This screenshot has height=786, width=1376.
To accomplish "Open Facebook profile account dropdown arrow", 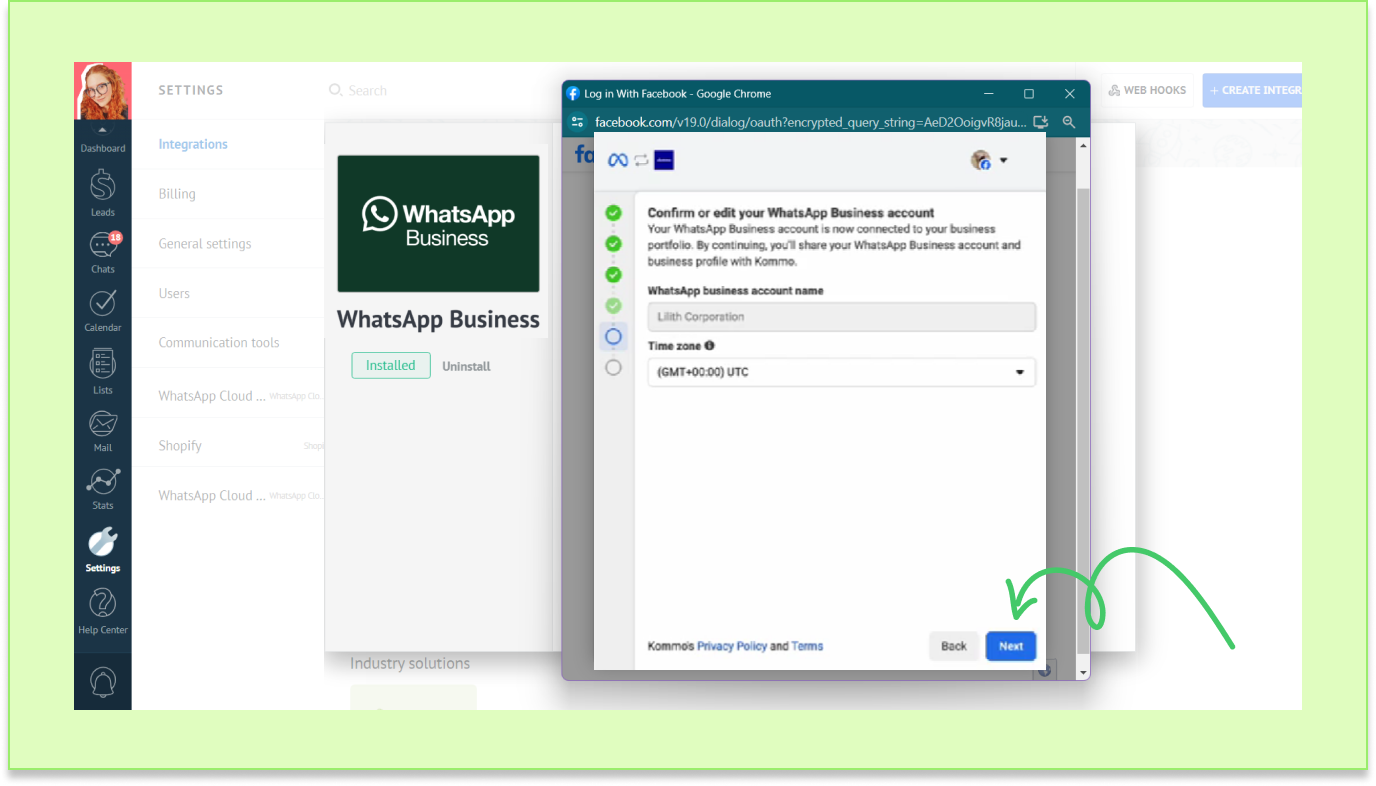I will click(x=1003, y=161).
